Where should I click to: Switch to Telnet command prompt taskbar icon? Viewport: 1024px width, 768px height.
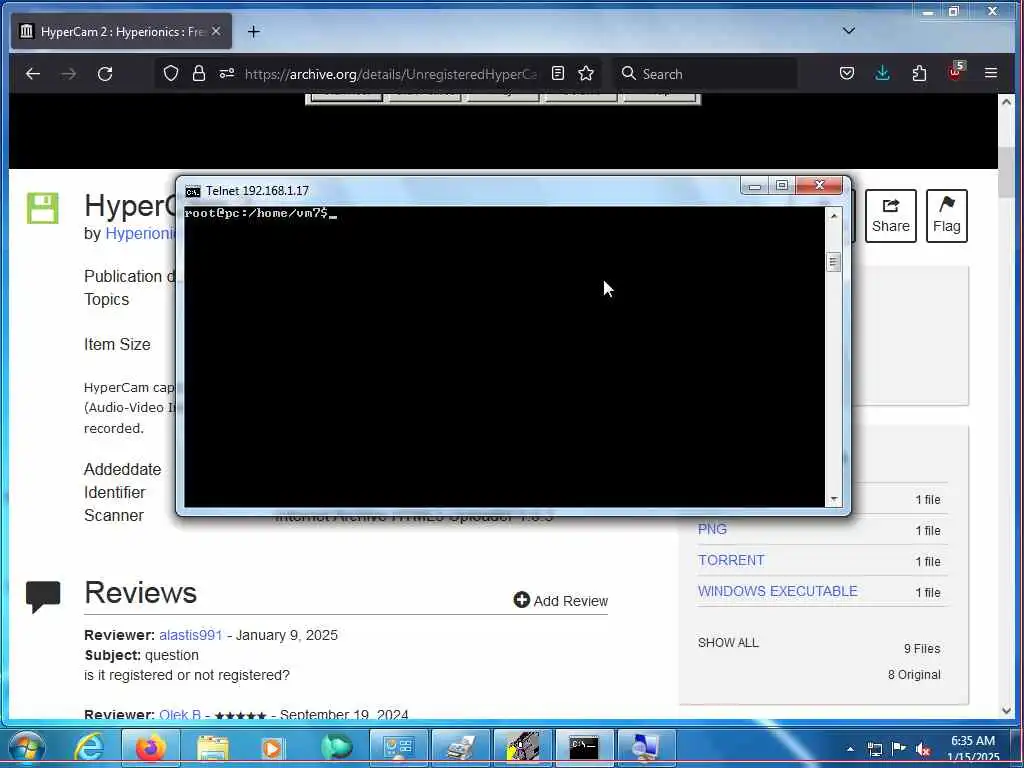pyautogui.click(x=584, y=748)
